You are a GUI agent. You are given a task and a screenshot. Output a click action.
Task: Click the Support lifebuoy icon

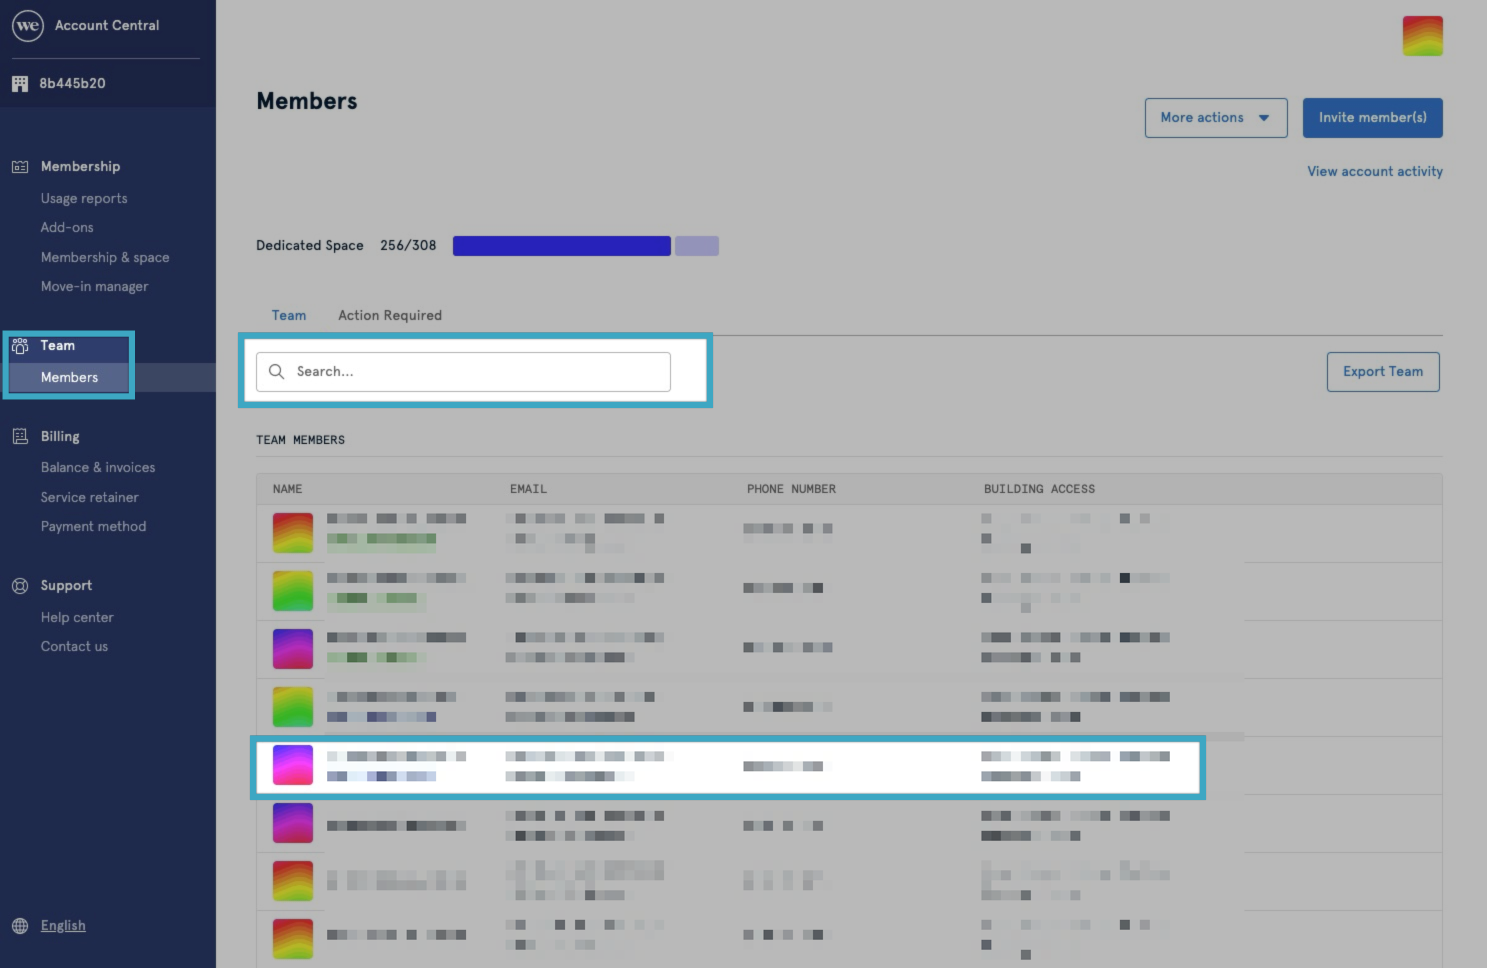pos(20,586)
